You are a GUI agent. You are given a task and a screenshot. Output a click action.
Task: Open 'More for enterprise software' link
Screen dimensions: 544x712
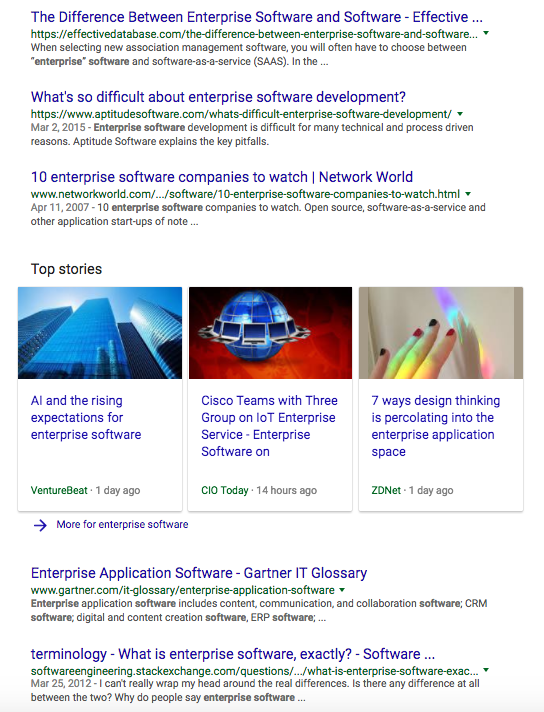122,524
